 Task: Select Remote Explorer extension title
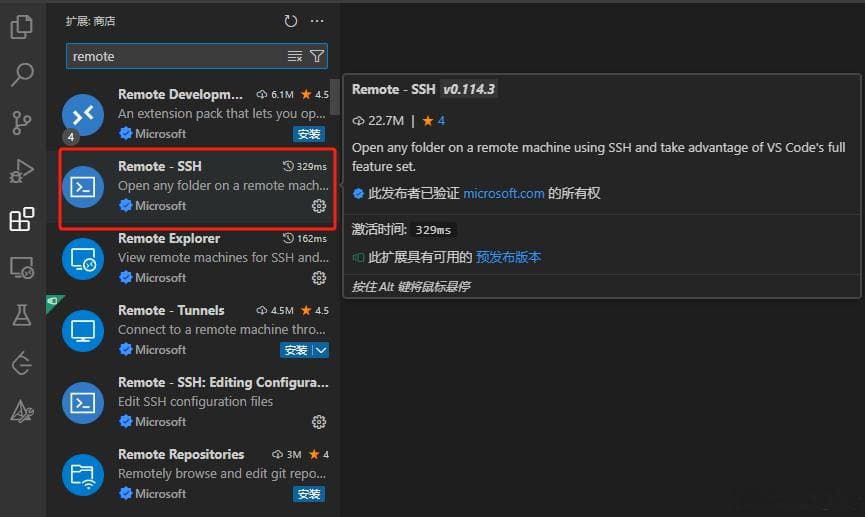pos(169,238)
